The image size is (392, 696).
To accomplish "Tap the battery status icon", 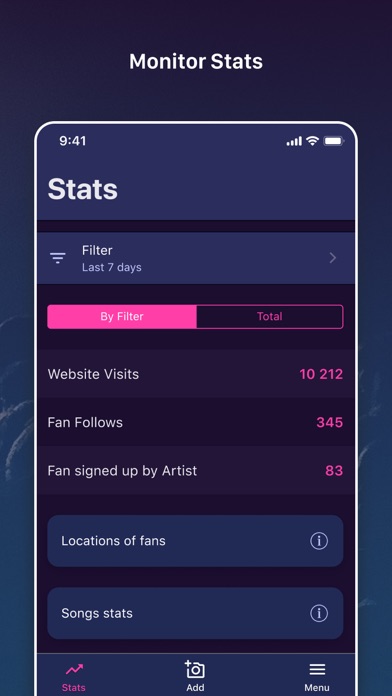I will click(x=334, y=141).
